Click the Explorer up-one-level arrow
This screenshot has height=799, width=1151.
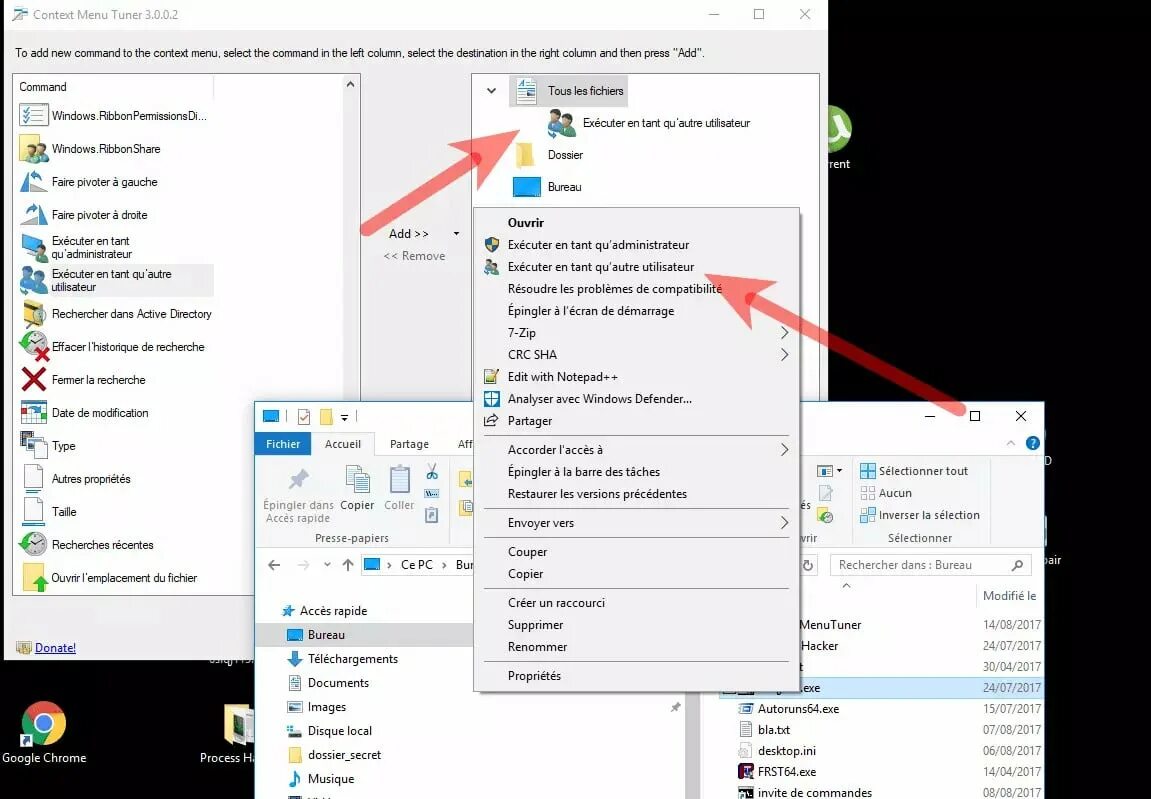(348, 565)
